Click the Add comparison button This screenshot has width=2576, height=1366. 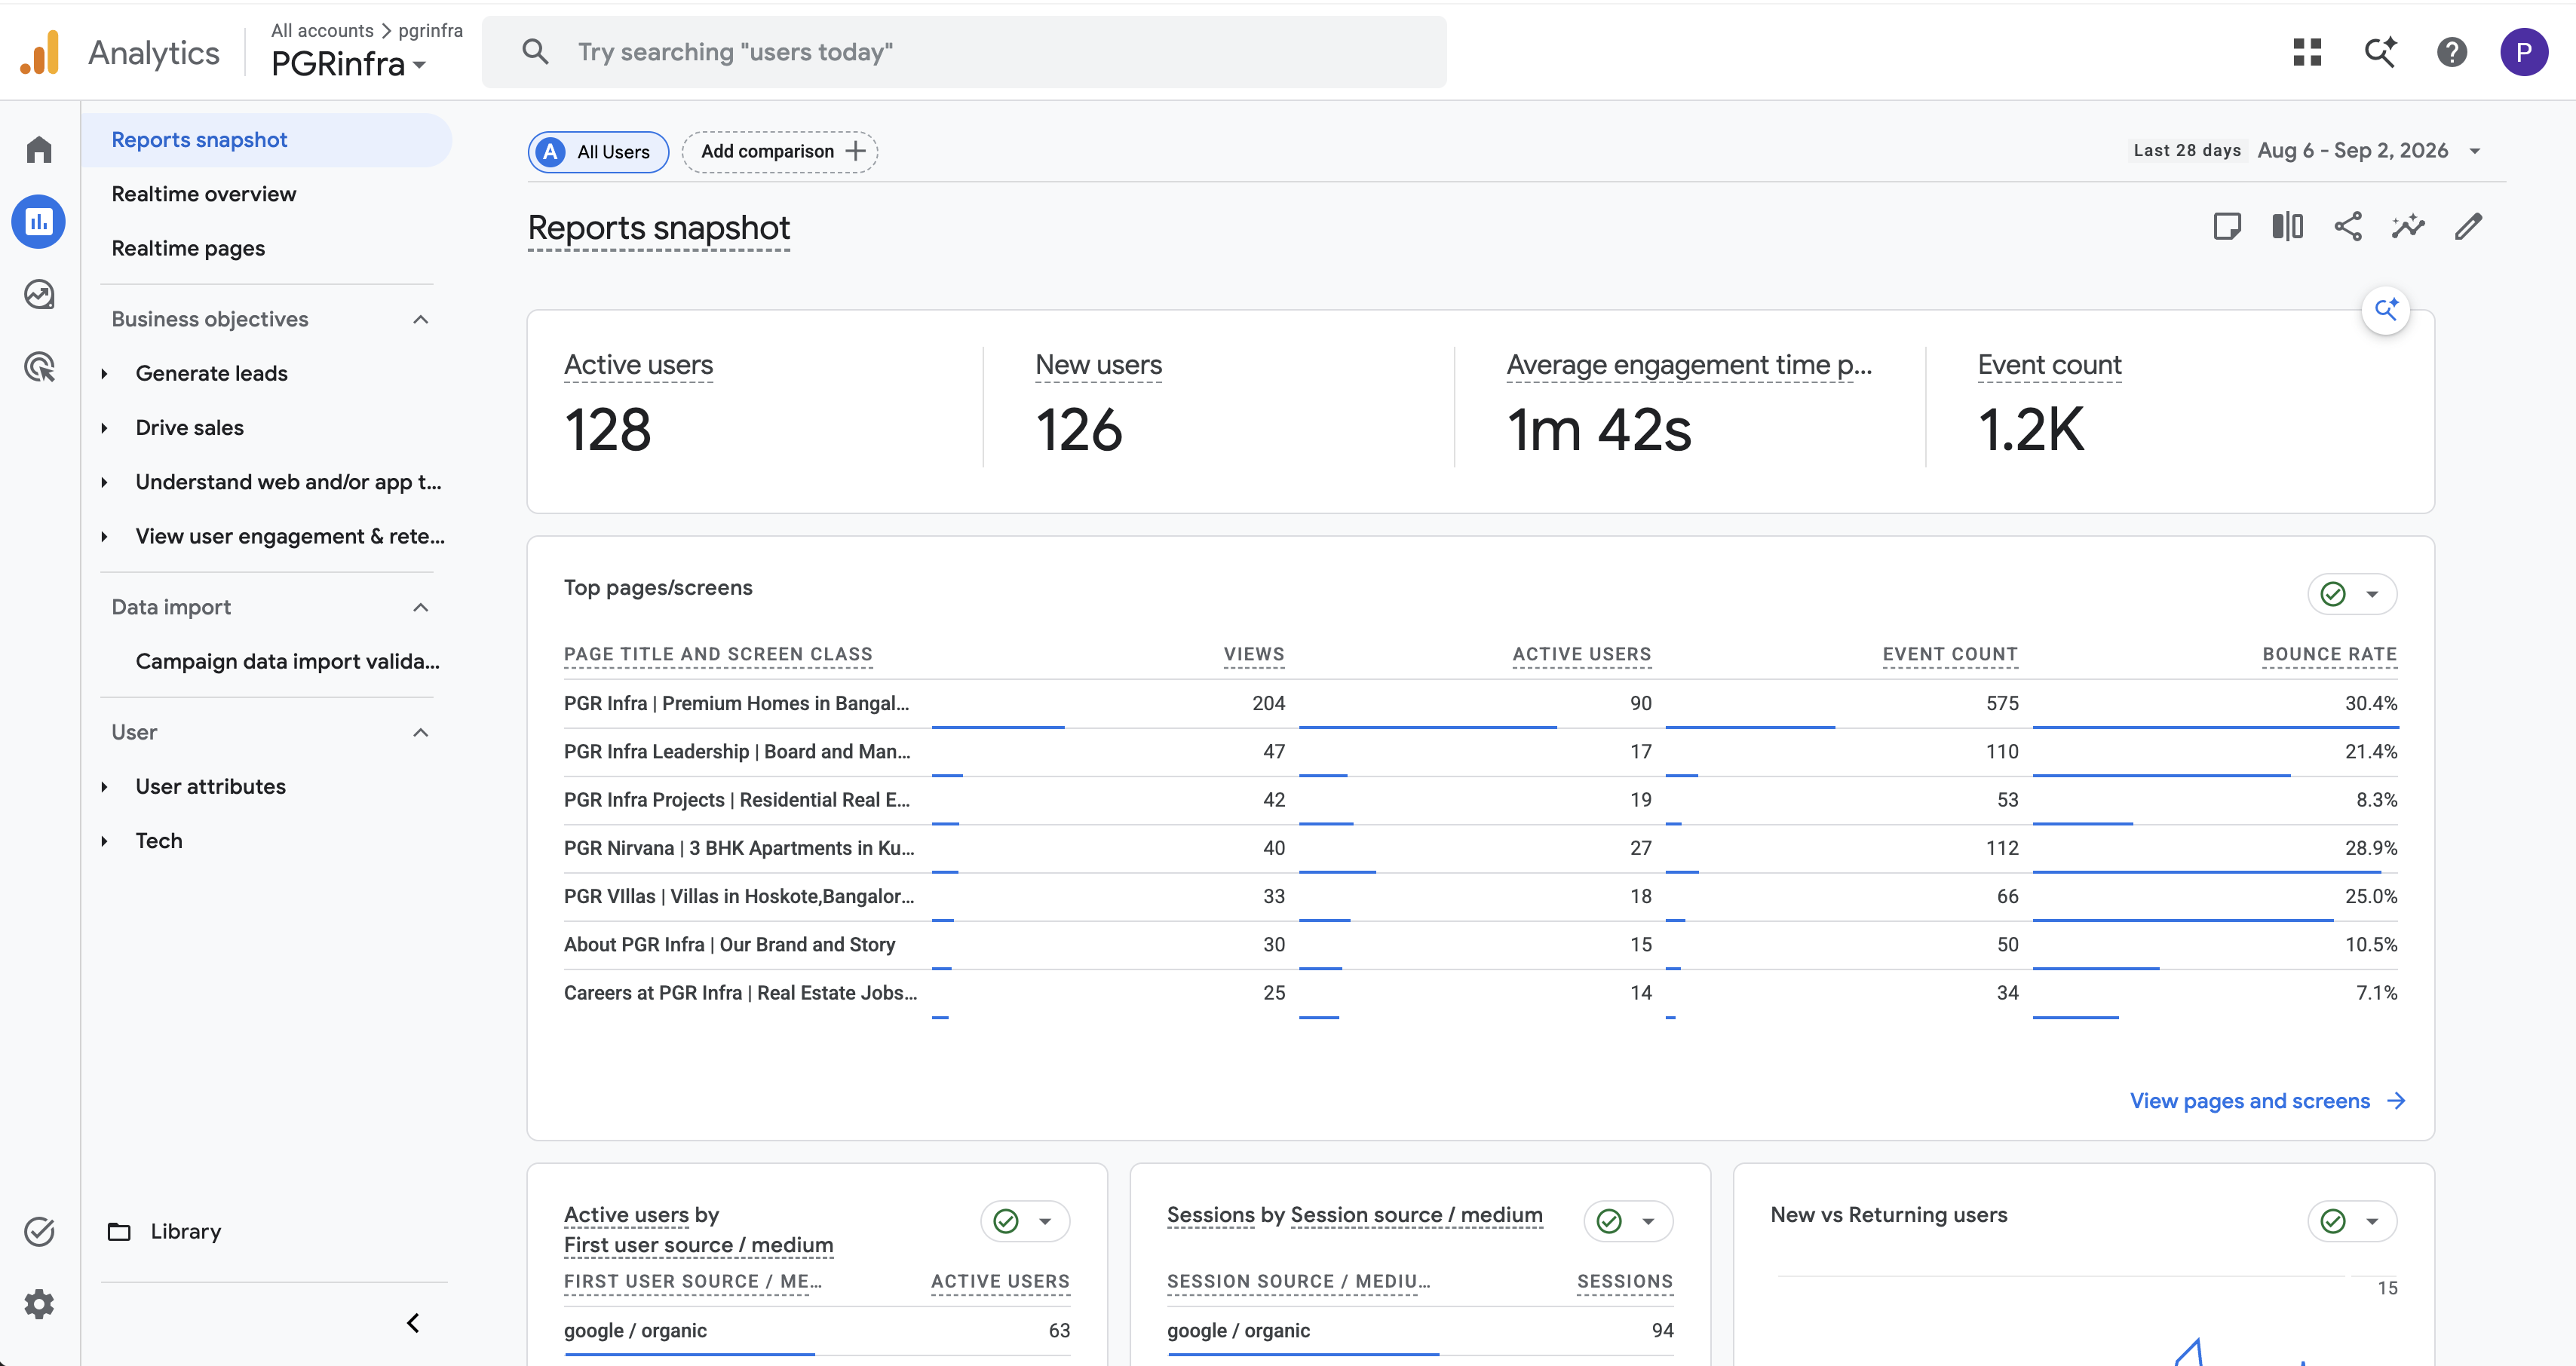pos(780,151)
